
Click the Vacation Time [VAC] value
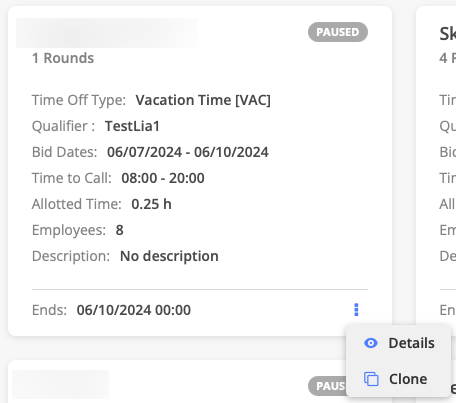203,100
